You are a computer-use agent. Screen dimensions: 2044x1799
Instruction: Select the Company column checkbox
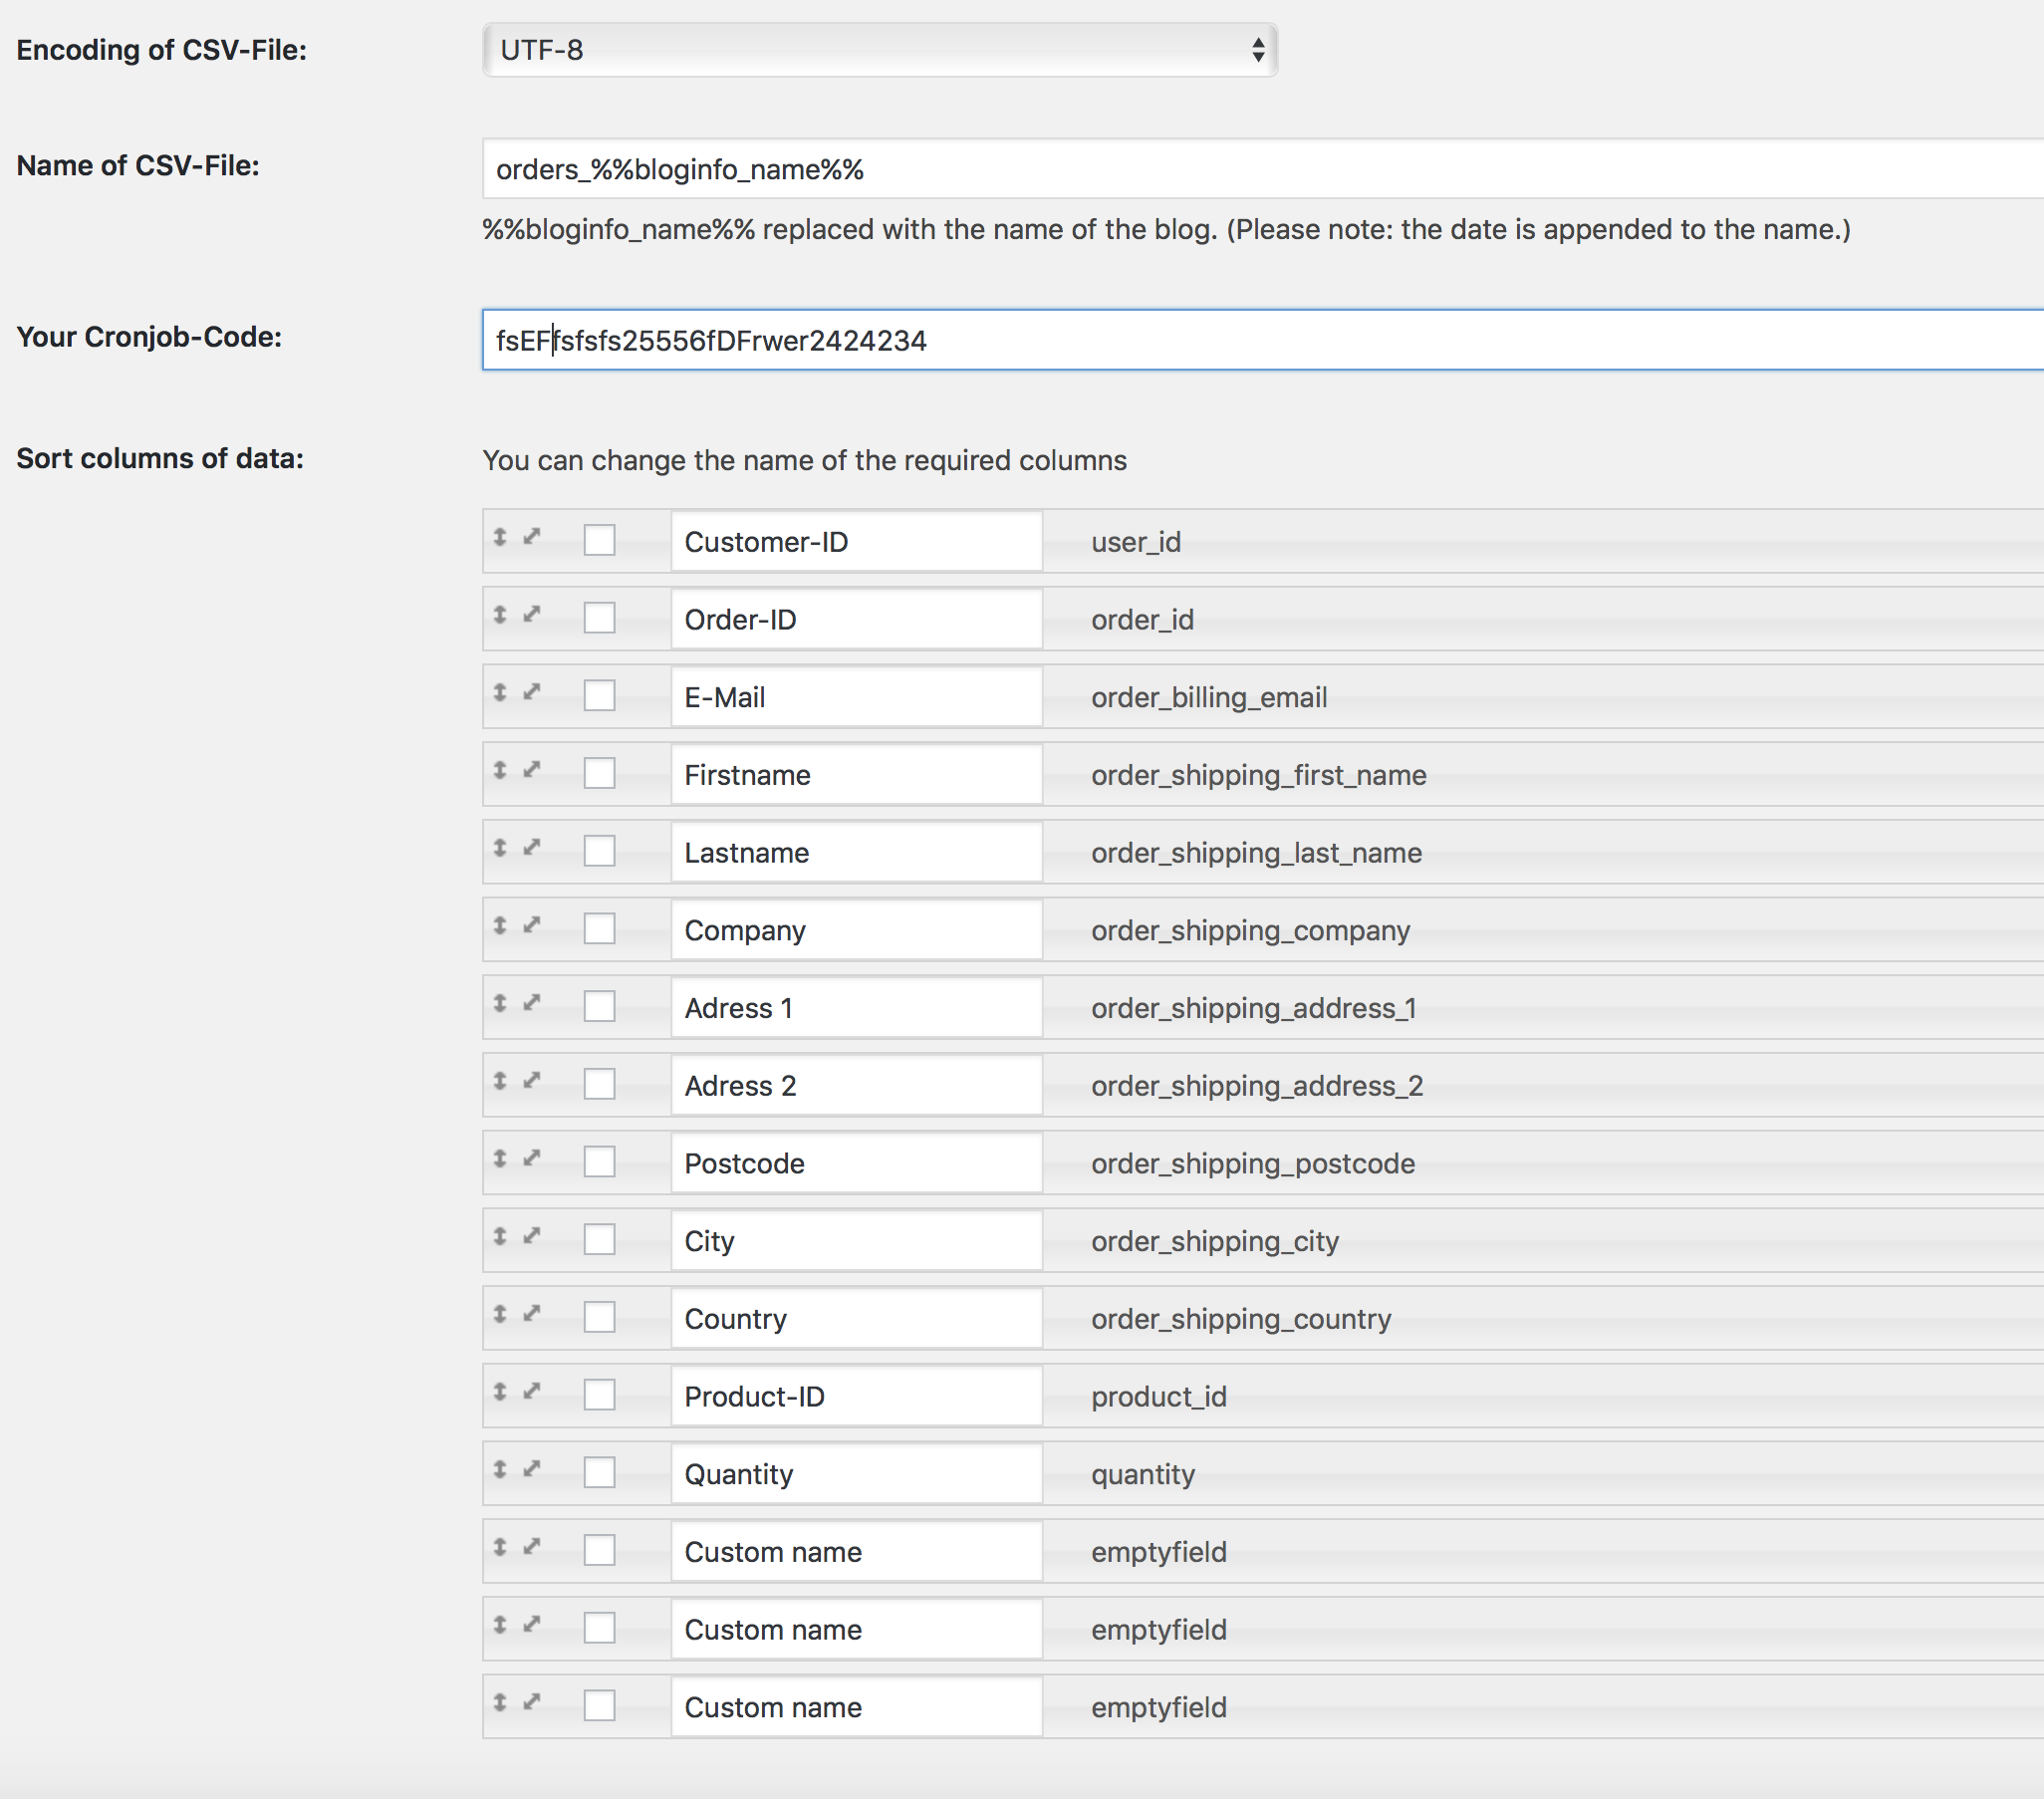pyautogui.click(x=599, y=928)
